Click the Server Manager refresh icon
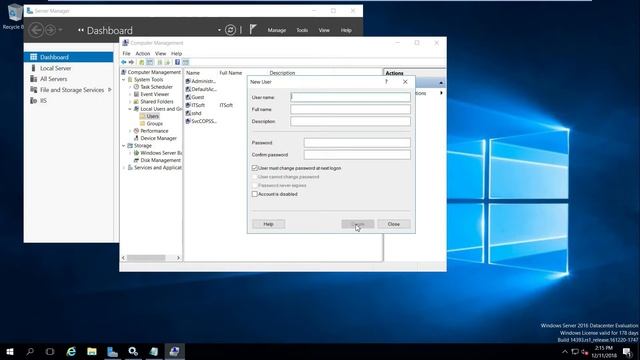This screenshot has width=640, height=360. point(230,30)
